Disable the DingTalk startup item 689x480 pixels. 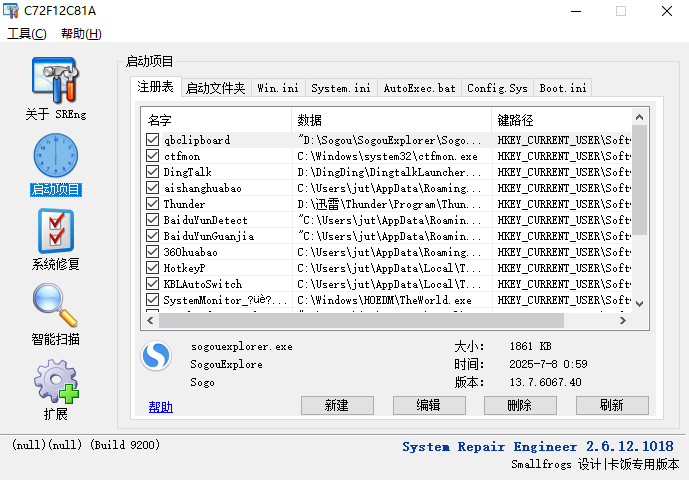[152, 172]
